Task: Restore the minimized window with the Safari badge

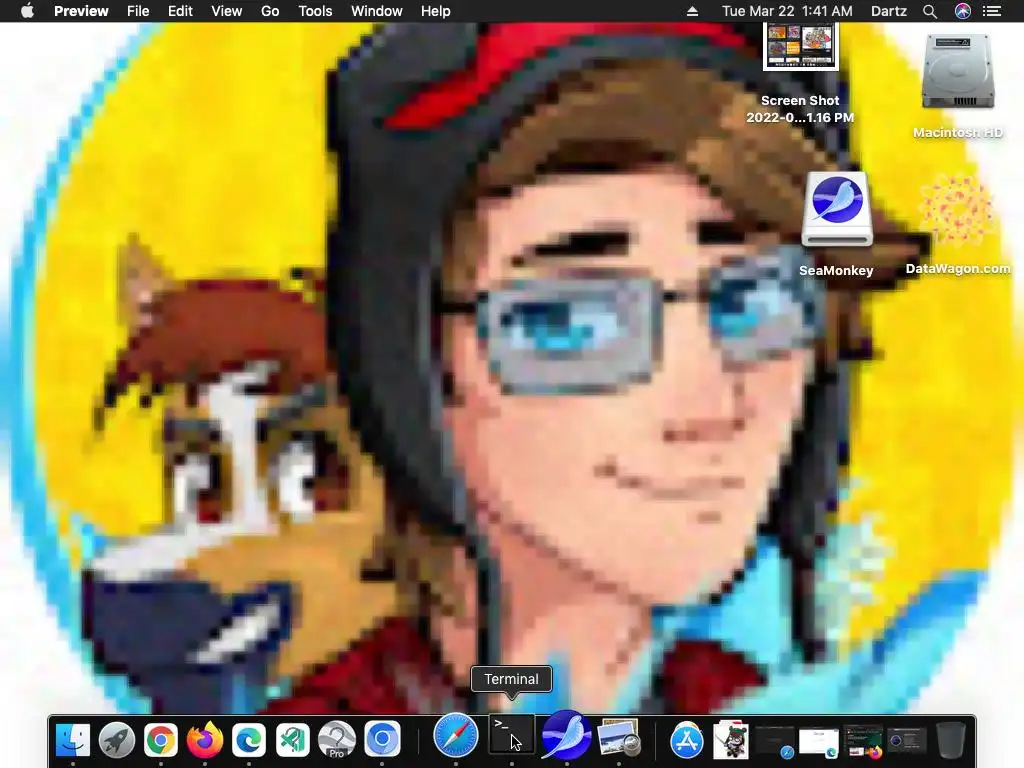Action: (x=775, y=742)
